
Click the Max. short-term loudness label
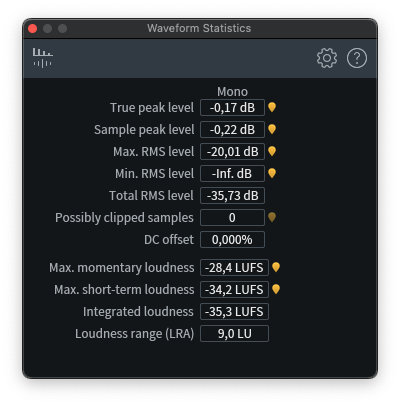[x=124, y=290]
